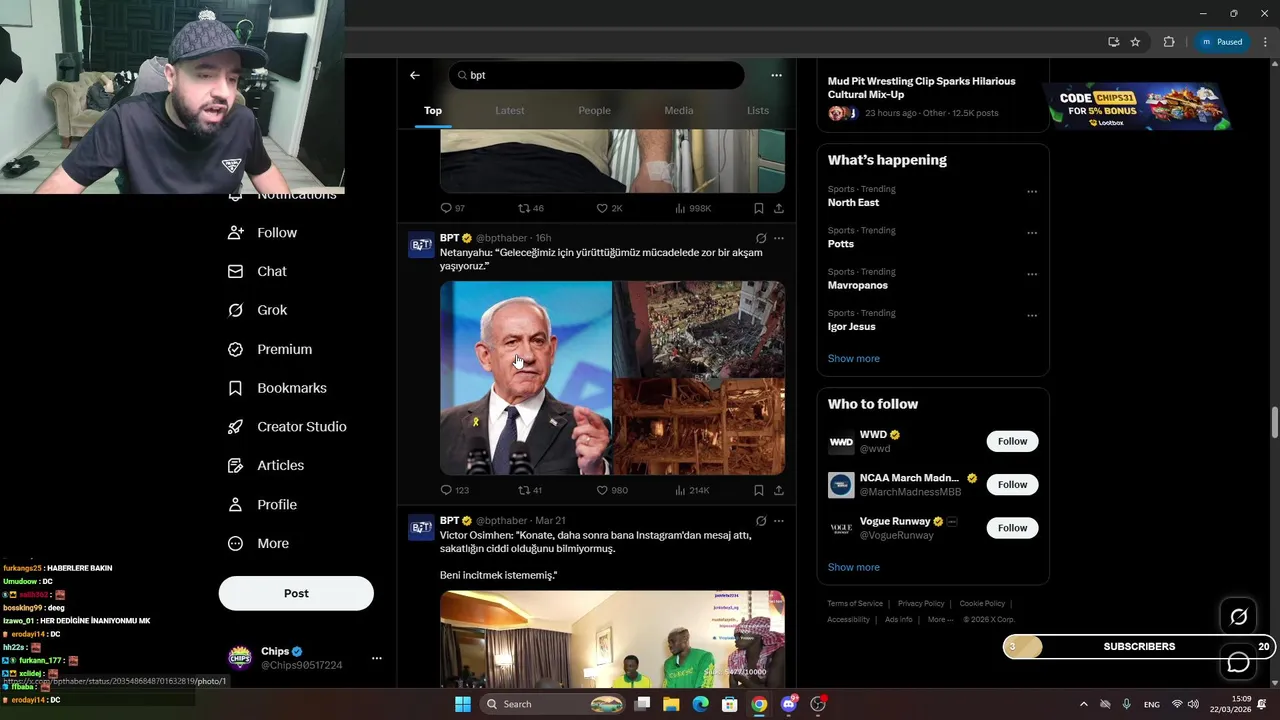Open the Mud Pit Wrestling Clip story
Viewport: 1280px width, 720px height.
pos(932,98)
